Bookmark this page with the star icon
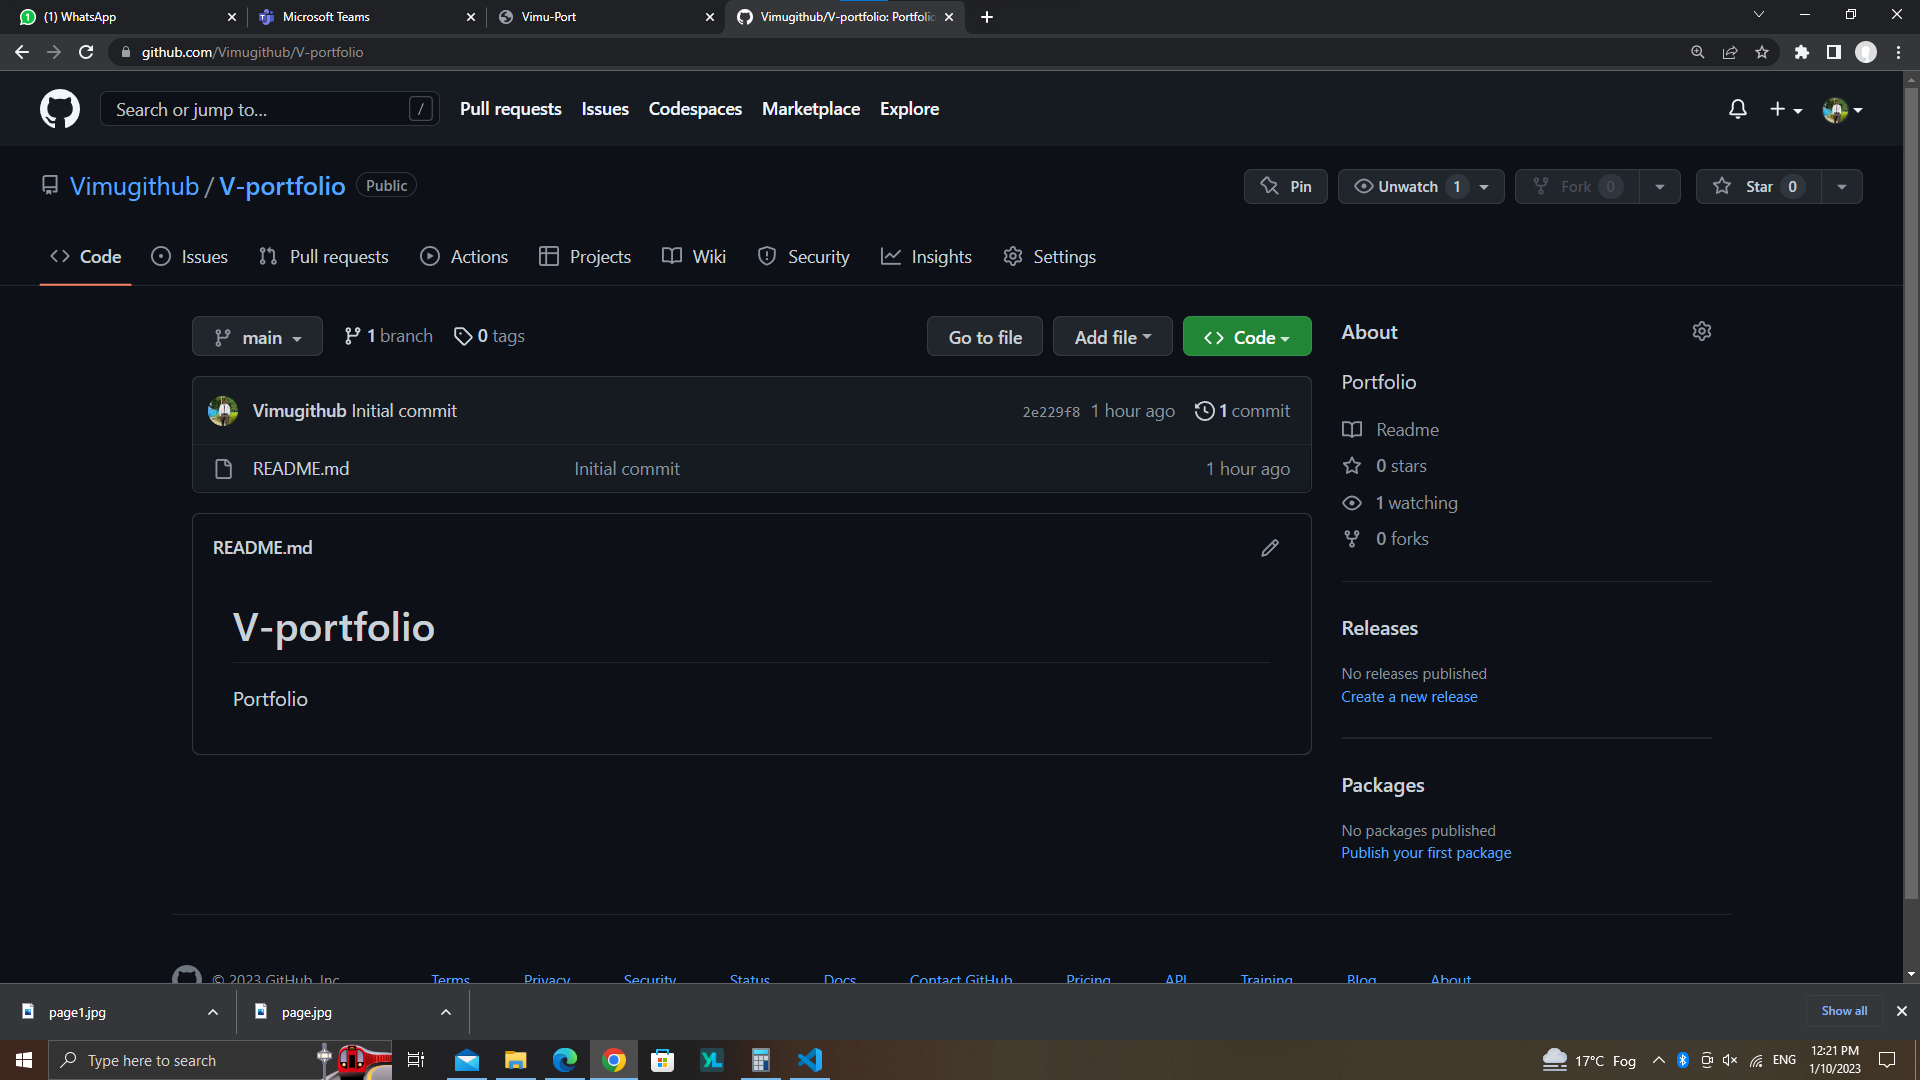Viewport: 1920px width, 1080px height. point(1762,52)
